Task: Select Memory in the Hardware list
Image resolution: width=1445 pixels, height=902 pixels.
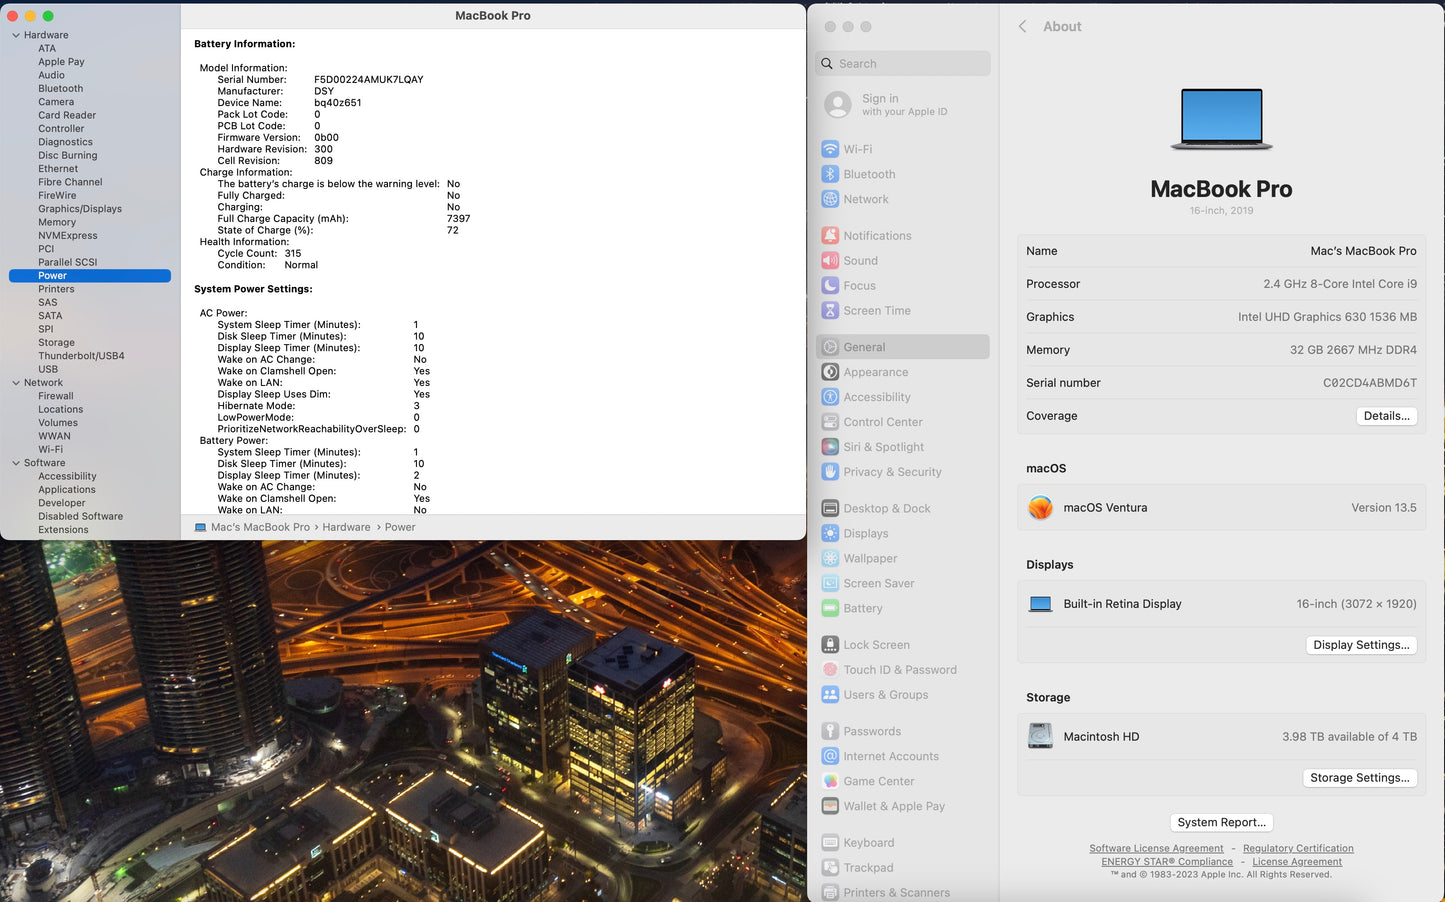Action: (57, 222)
